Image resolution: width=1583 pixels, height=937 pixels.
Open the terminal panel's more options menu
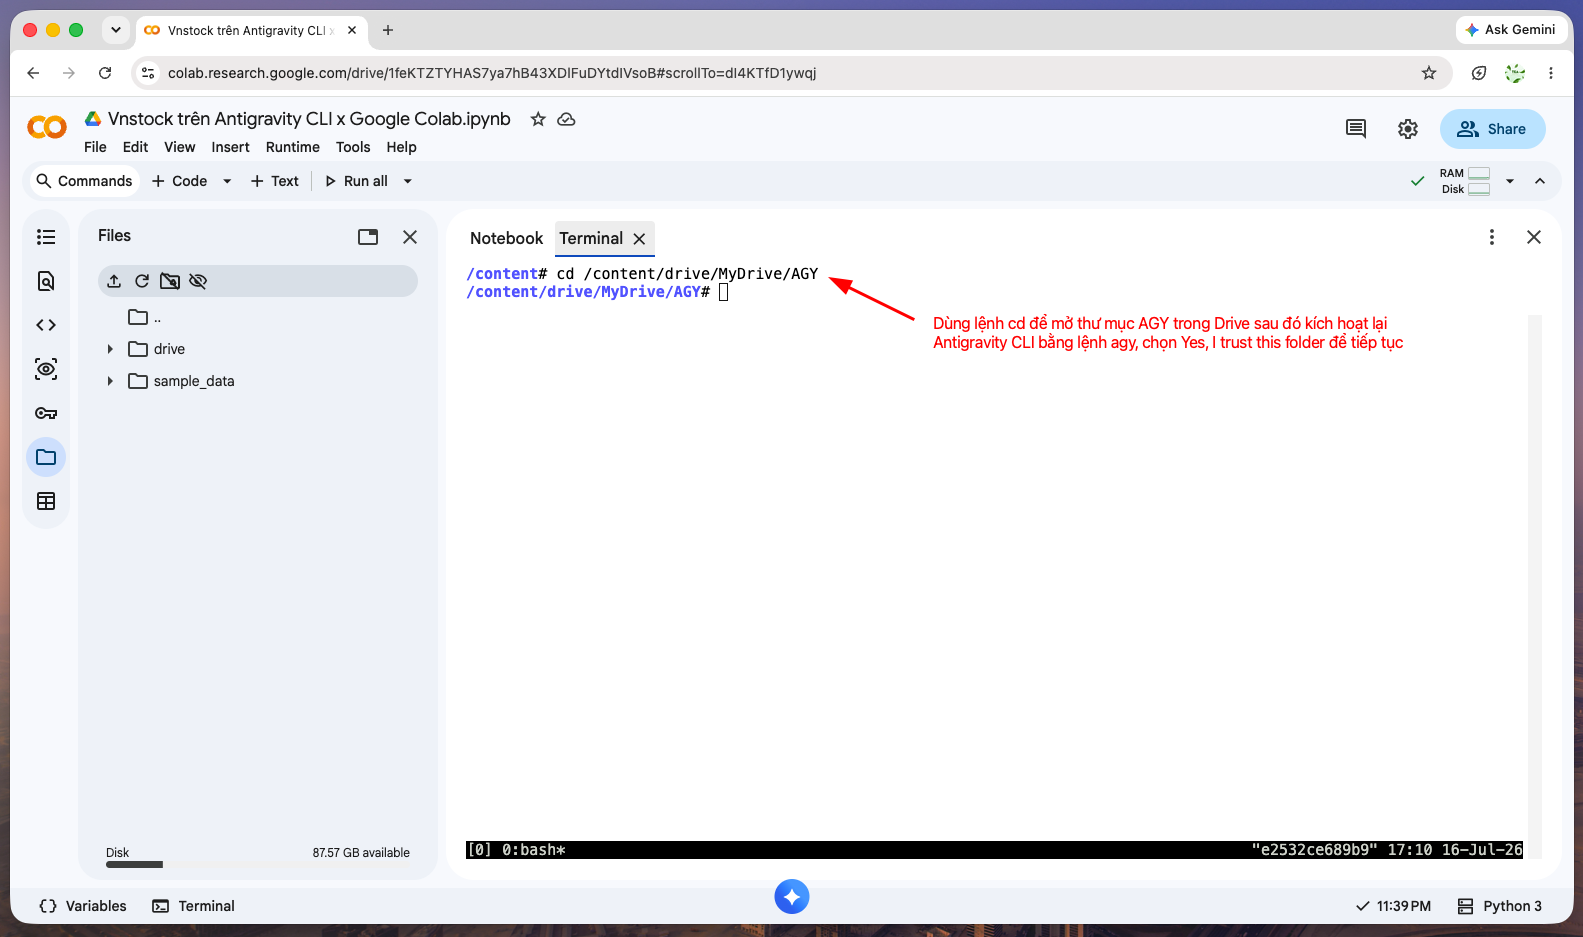click(1492, 237)
